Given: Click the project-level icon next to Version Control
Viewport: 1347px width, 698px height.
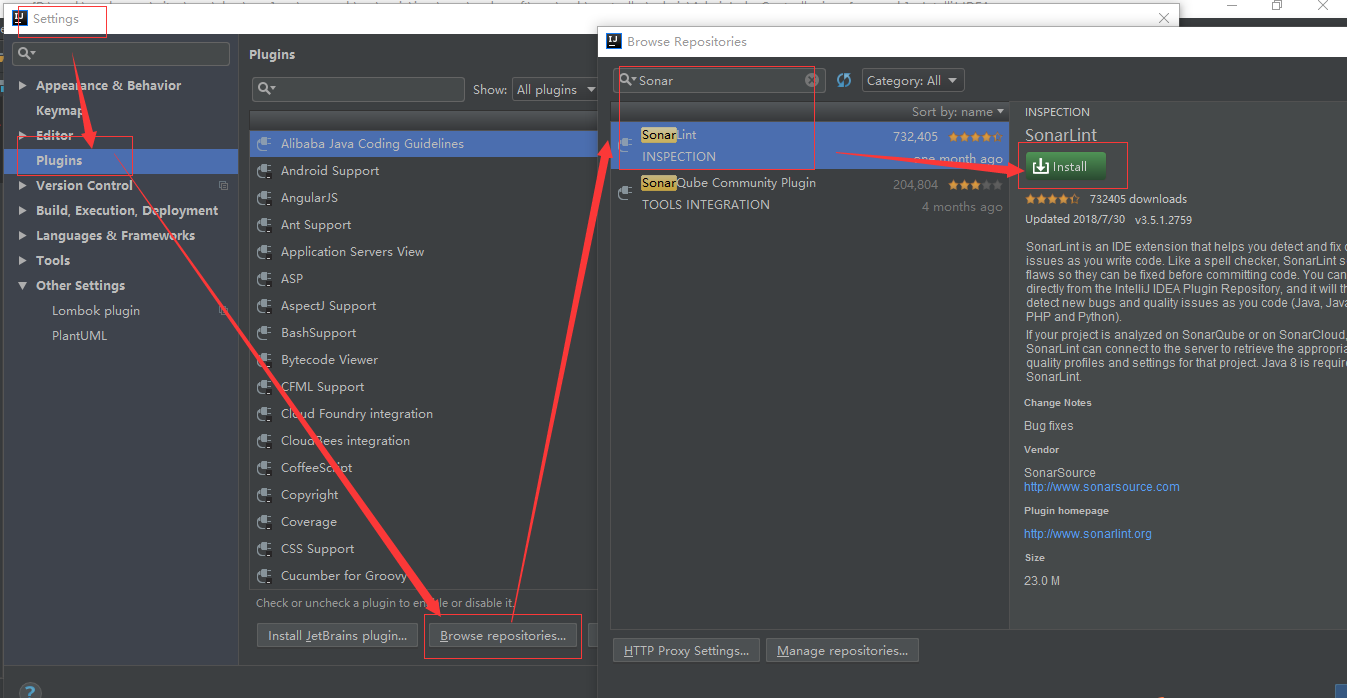Looking at the screenshot, I should [223, 185].
